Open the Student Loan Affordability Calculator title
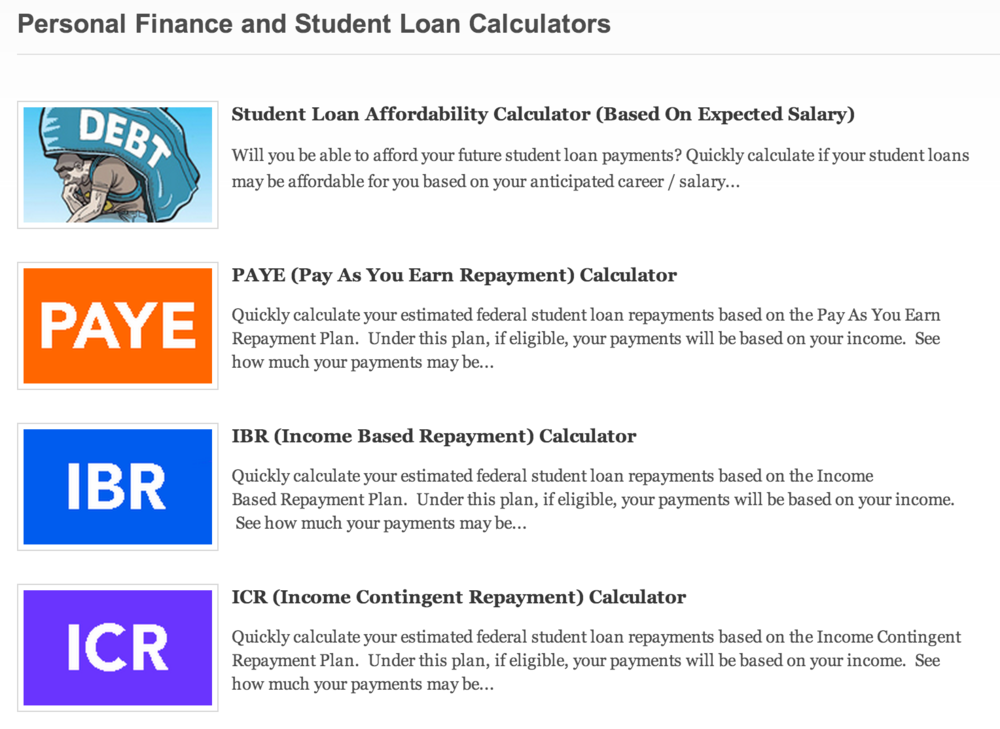Screen dimensions: 1000x729 coord(543,114)
